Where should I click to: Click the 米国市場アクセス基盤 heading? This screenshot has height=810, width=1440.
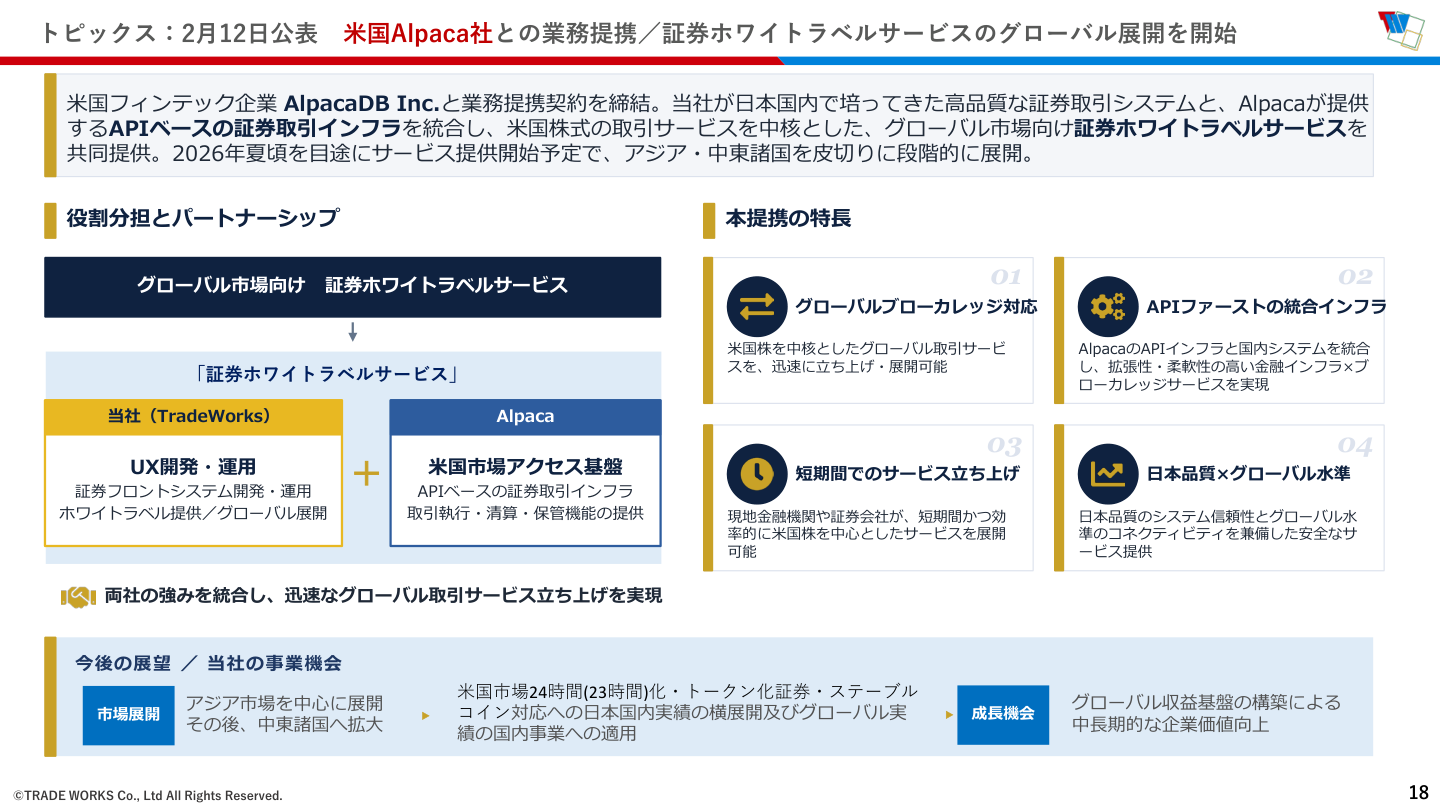pos(525,467)
